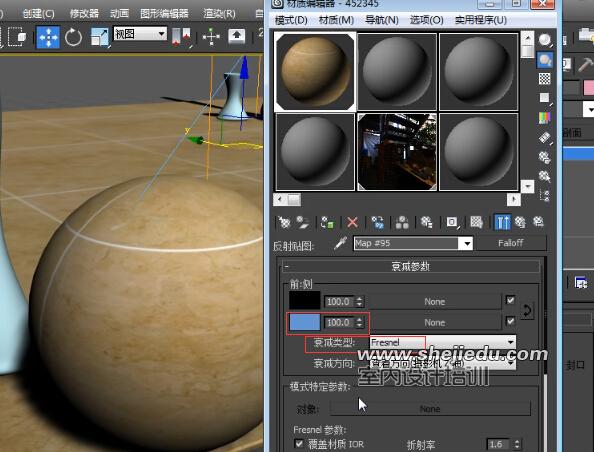Click the red X Reset Map icon
Screen dimensions: 594x452
[x=353, y=222]
